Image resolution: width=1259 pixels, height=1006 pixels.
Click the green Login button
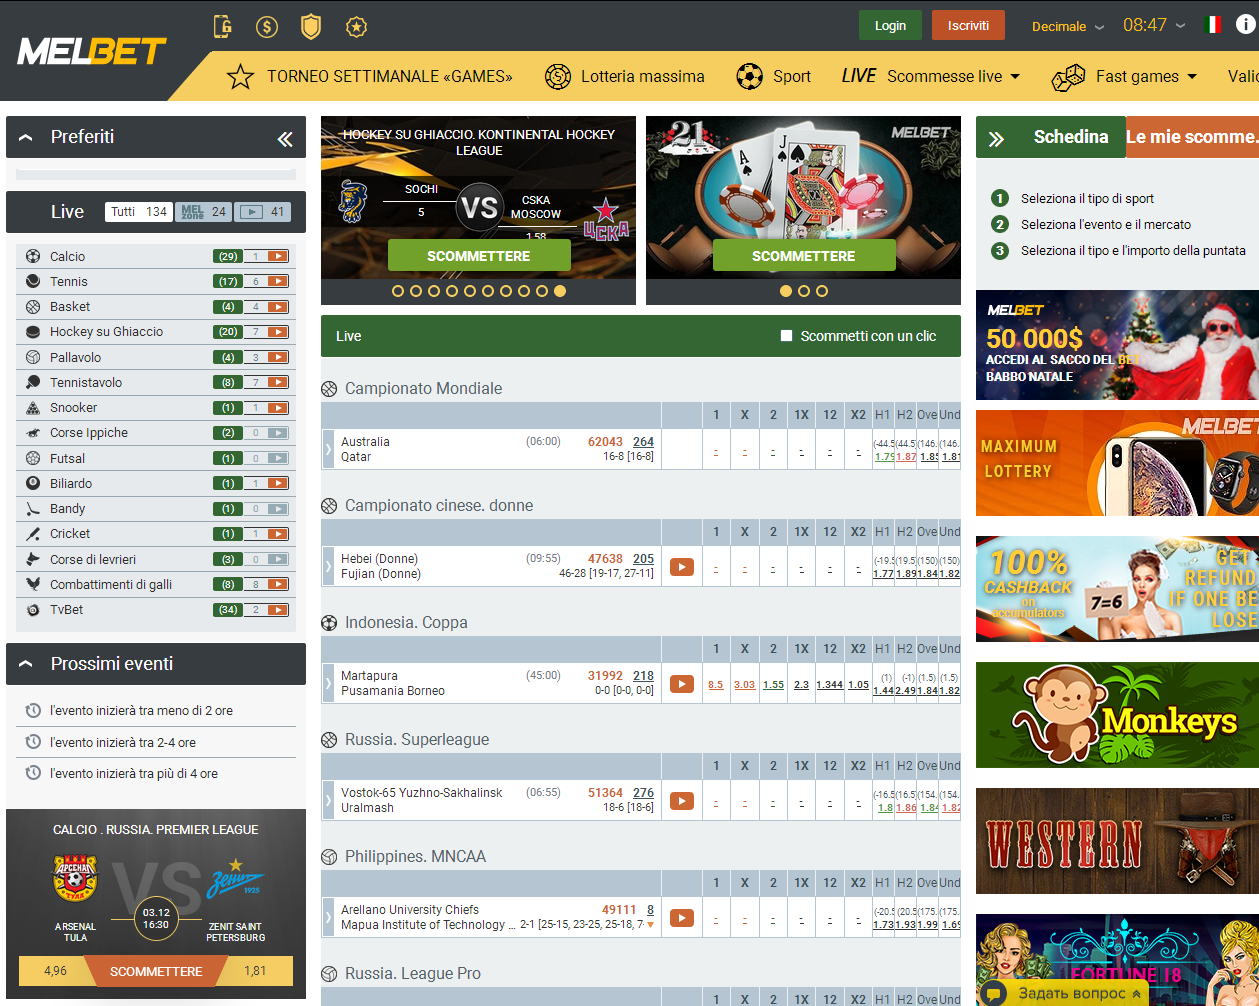click(x=890, y=25)
